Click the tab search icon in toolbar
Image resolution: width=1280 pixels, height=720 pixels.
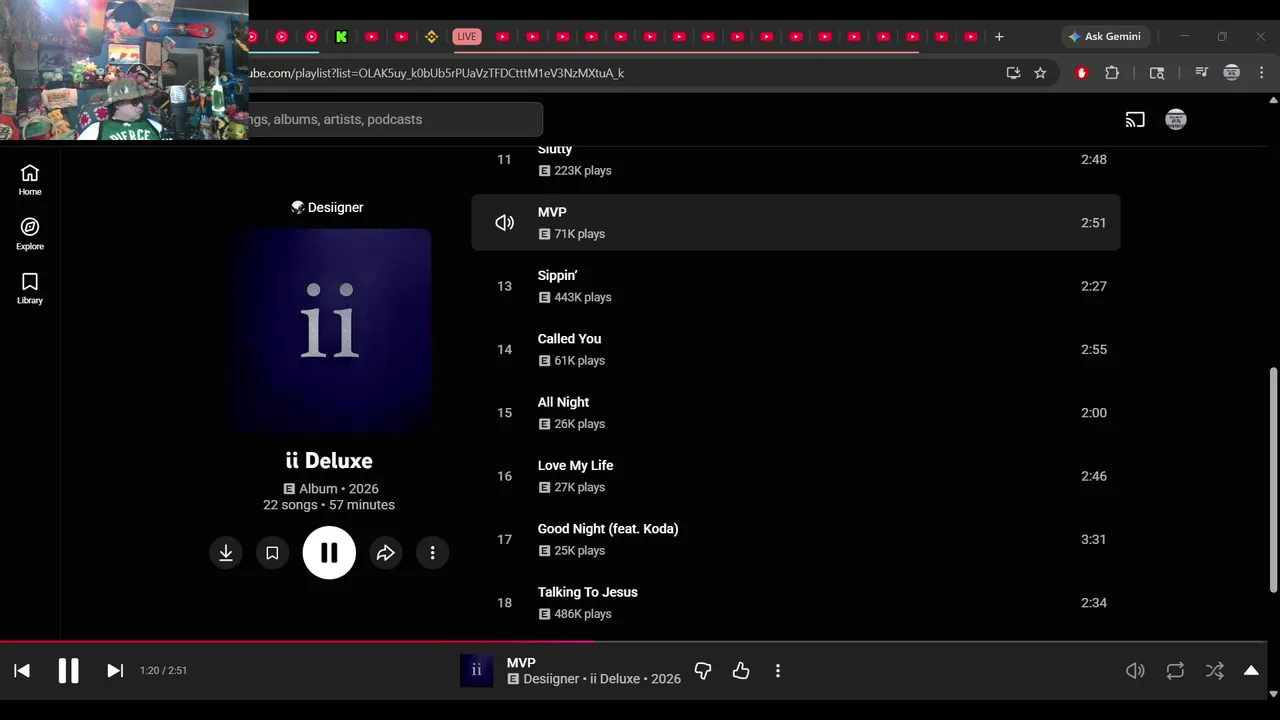point(1157,73)
